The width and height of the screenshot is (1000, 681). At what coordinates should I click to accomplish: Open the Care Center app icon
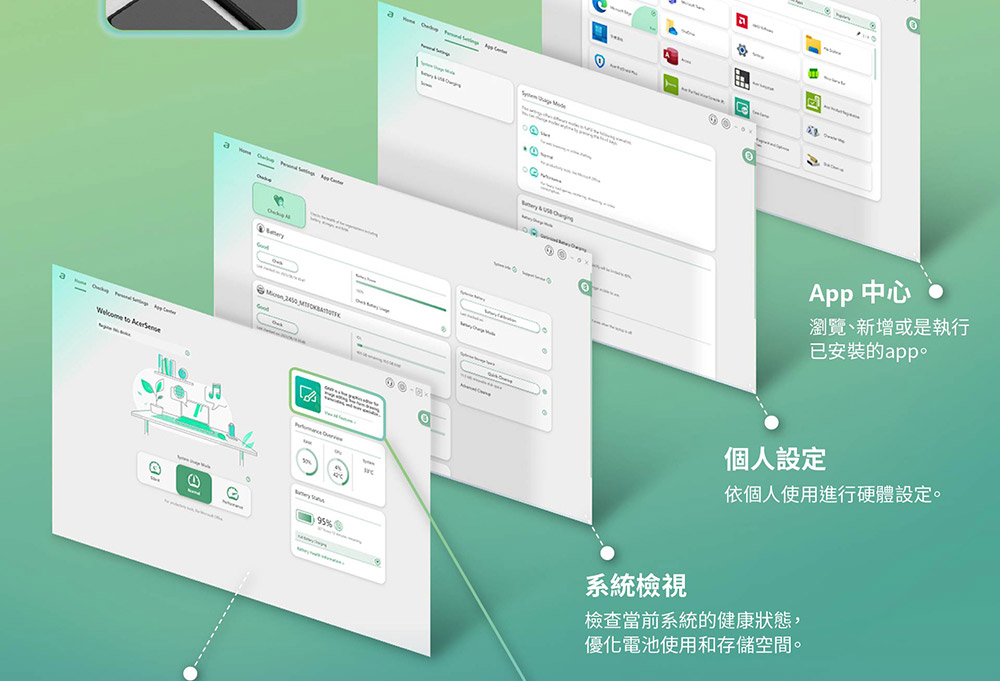pos(742,108)
